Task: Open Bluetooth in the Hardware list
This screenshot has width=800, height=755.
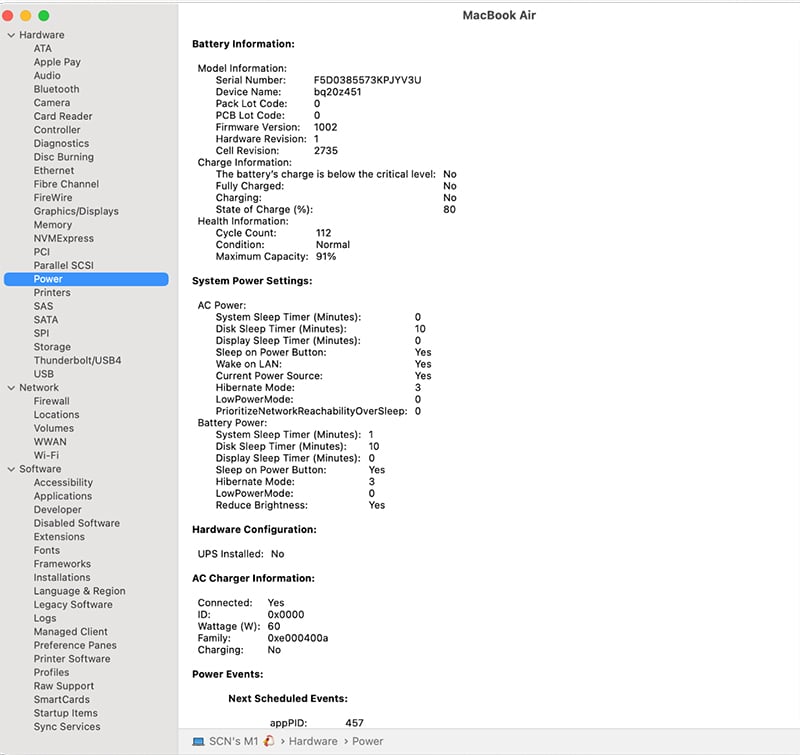Action: [x=57, y=89]
